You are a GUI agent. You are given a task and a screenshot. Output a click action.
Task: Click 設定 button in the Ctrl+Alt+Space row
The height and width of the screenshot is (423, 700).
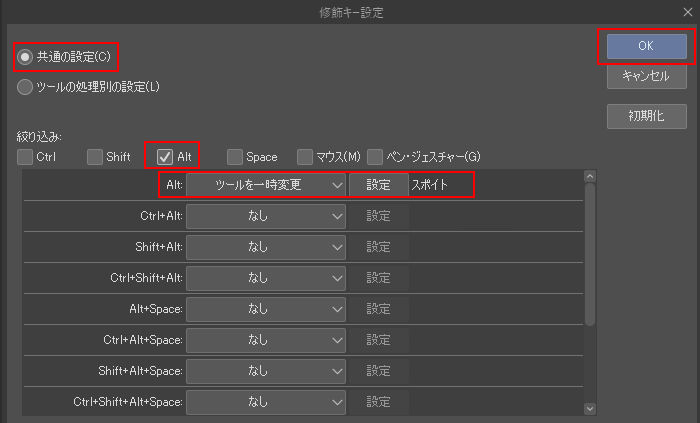click(x=379, y=340)
